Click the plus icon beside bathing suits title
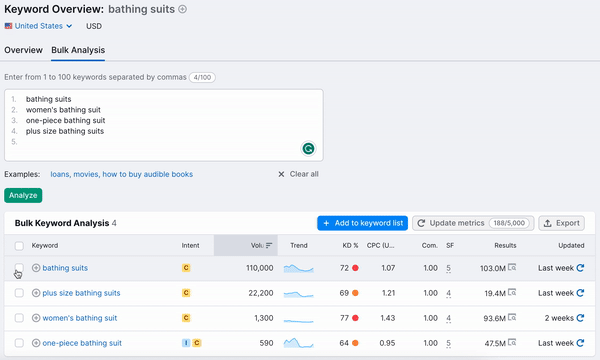This screenshot has width=600, height=360. (183, 9)
